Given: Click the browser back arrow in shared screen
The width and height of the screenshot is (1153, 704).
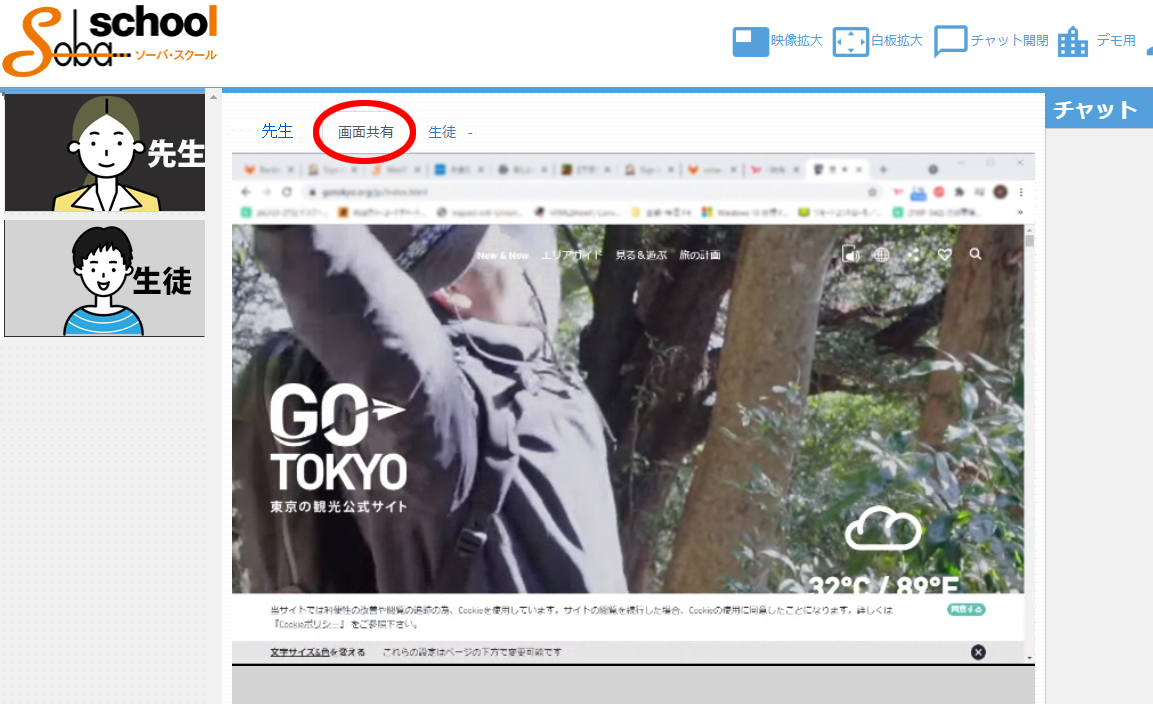Looking at the screenshot, I should pos(246,192).
